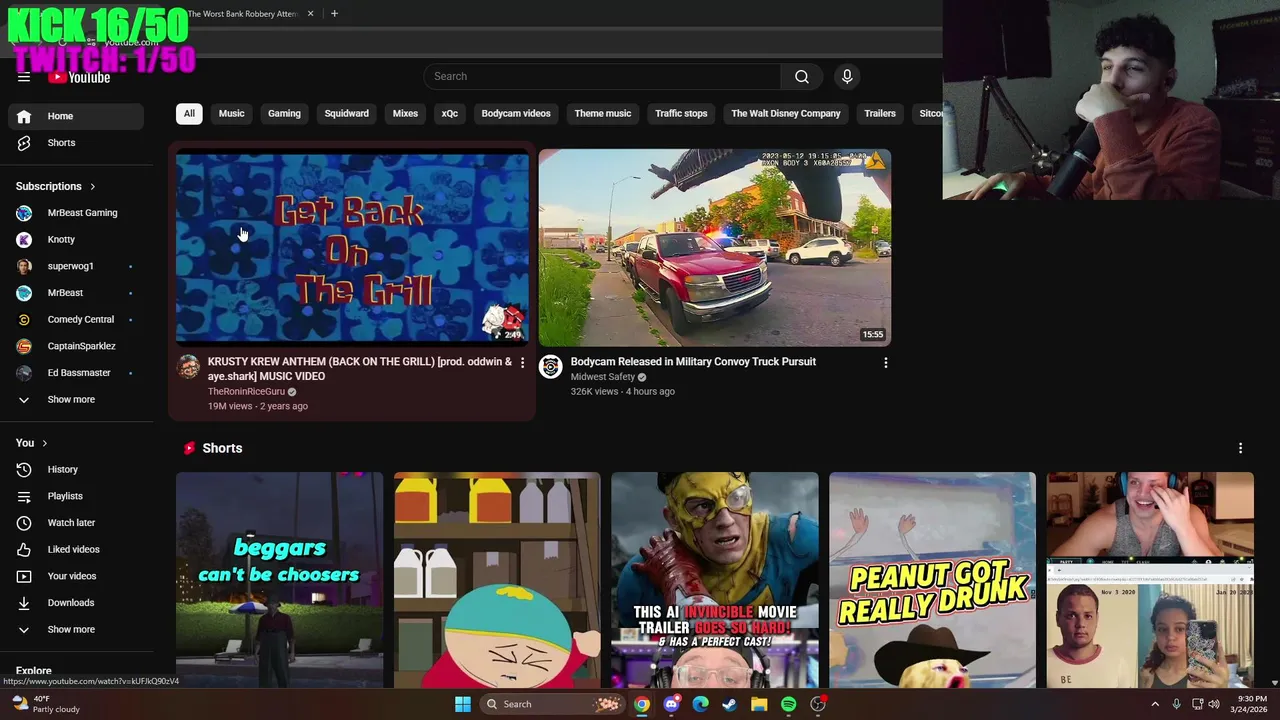1280x720 pixels.
Task: Expand Subscriptions Show more
Action: (x=76, y=400)
